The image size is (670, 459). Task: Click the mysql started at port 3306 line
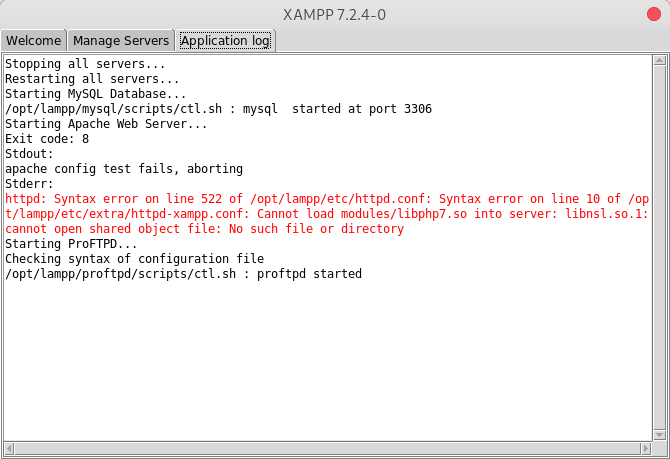click(x=218, y=109)
